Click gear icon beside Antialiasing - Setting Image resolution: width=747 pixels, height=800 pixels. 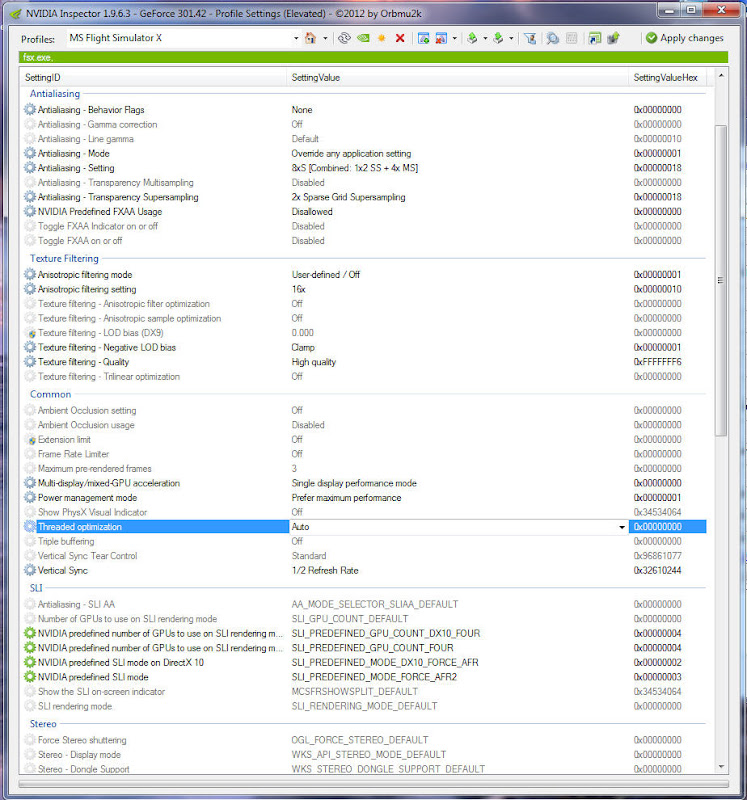point(30,167)
